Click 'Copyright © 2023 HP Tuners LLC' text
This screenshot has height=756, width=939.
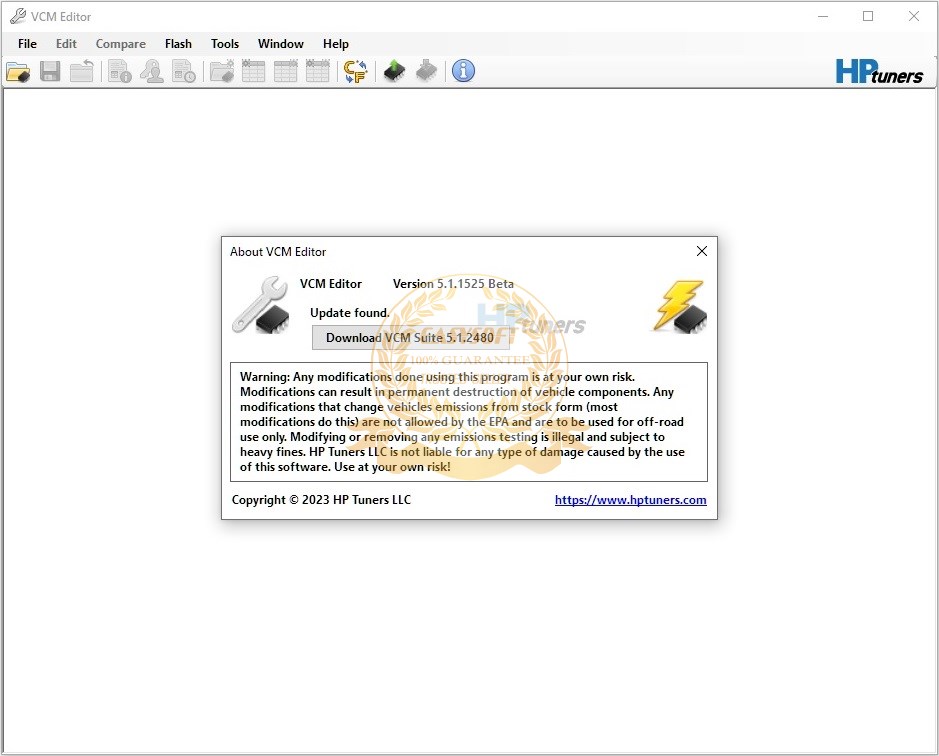click(321, 500)
